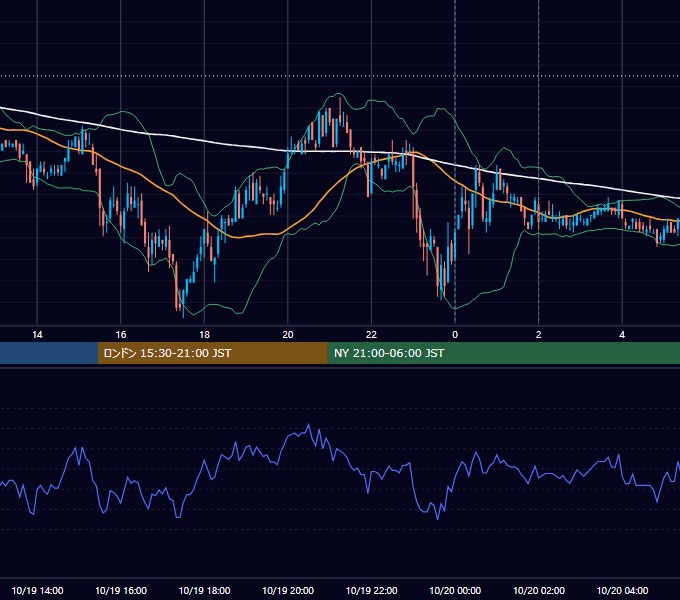Click the date label 10/20 00:00

[455, 590]
